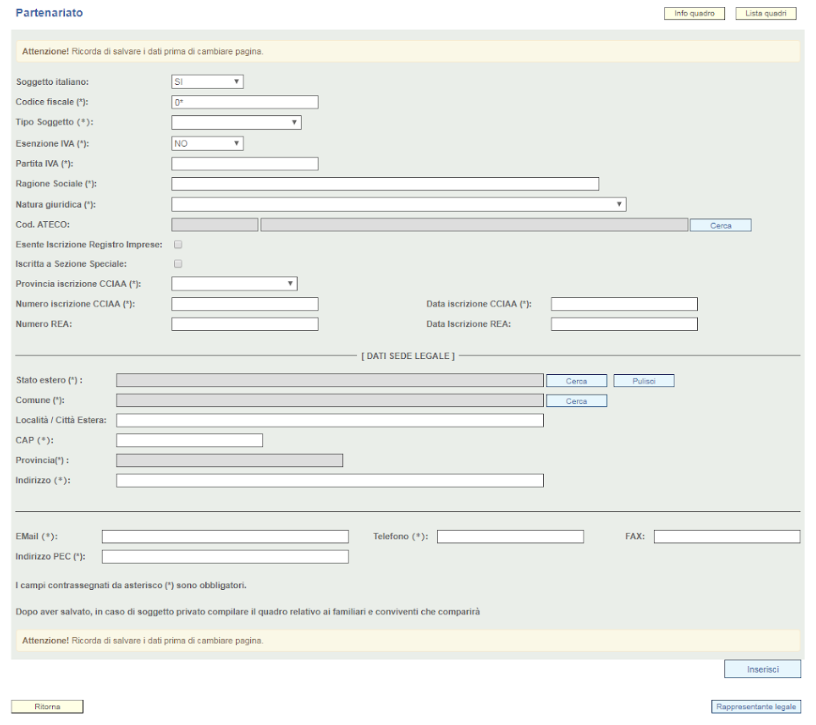Open the Info quadro button

coord(694,14)
